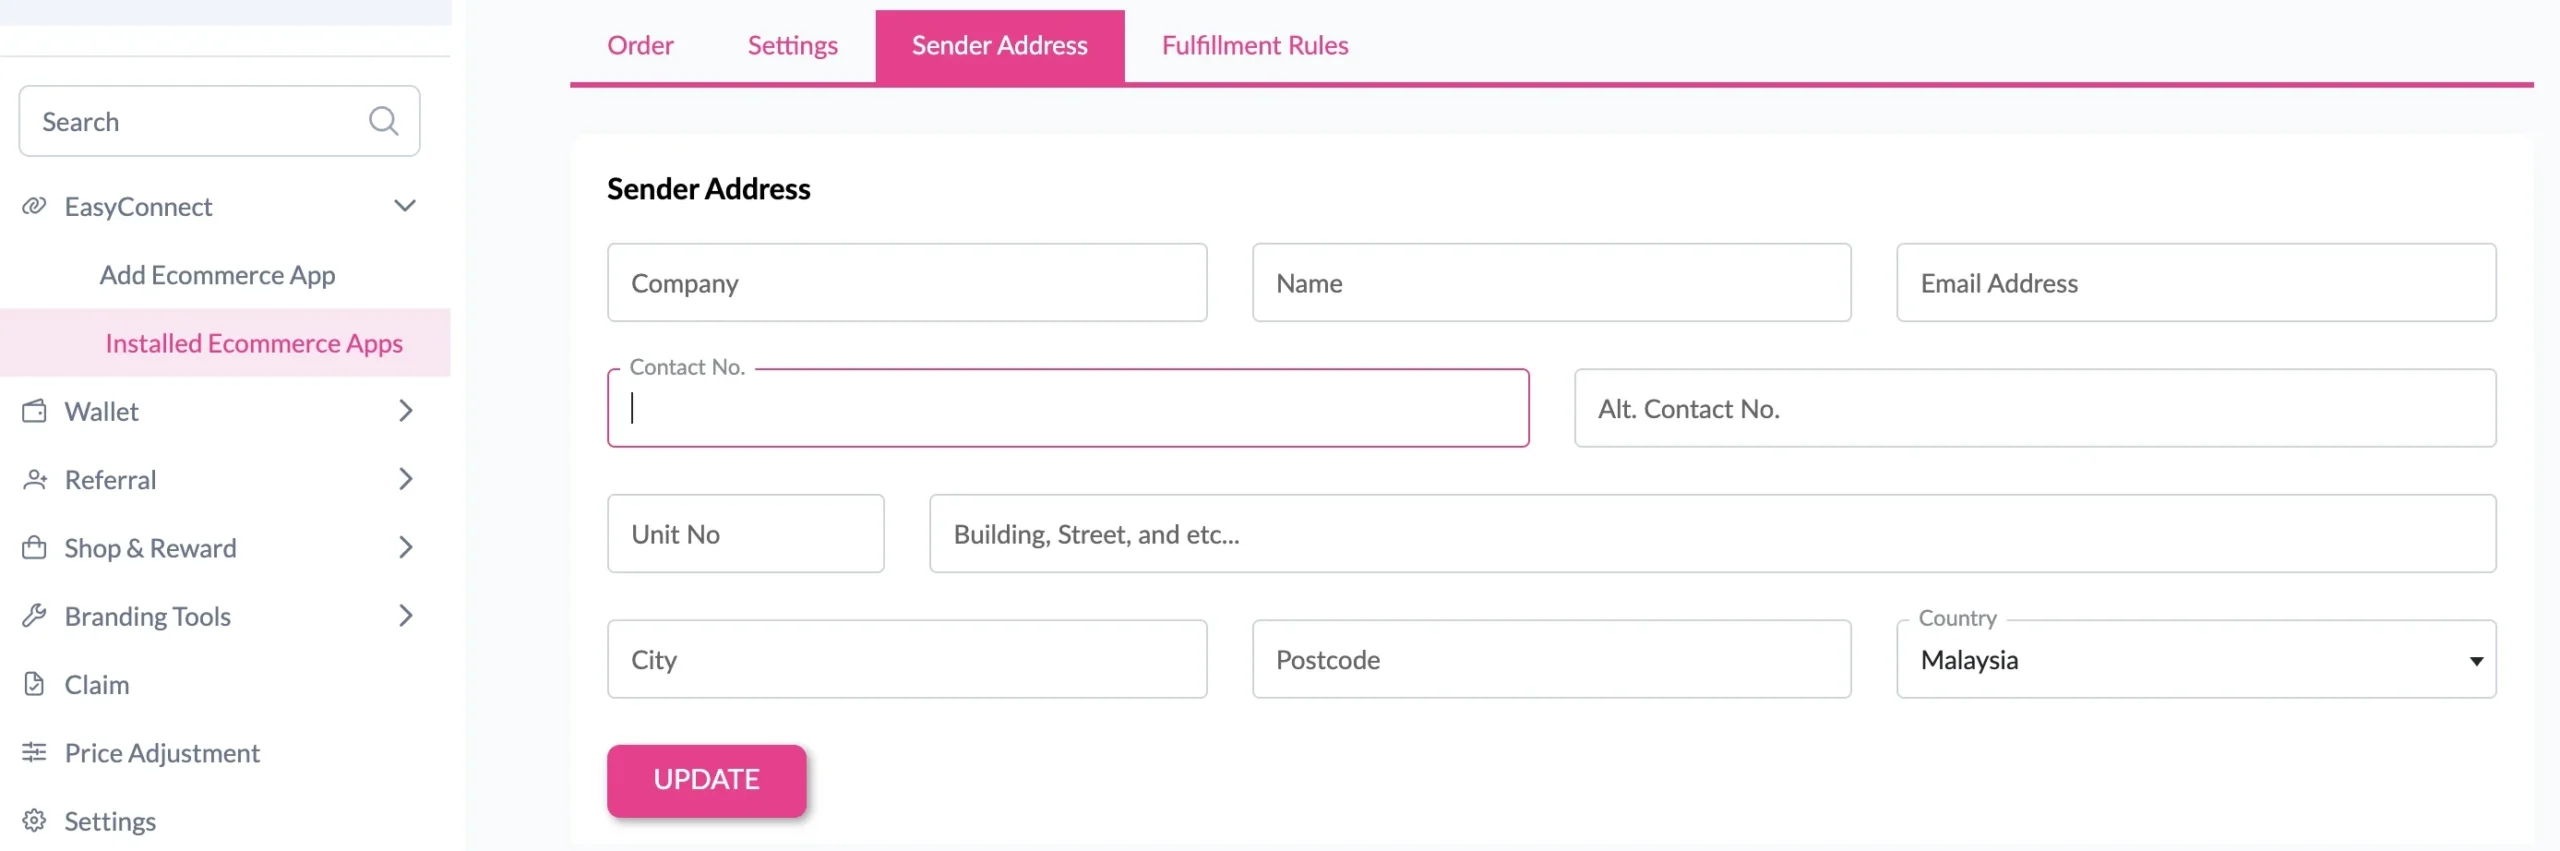Collapse the EasyConnect menu chevron
The height and width of the screenshot is (851, 2560).
click(x=405, y=206)
